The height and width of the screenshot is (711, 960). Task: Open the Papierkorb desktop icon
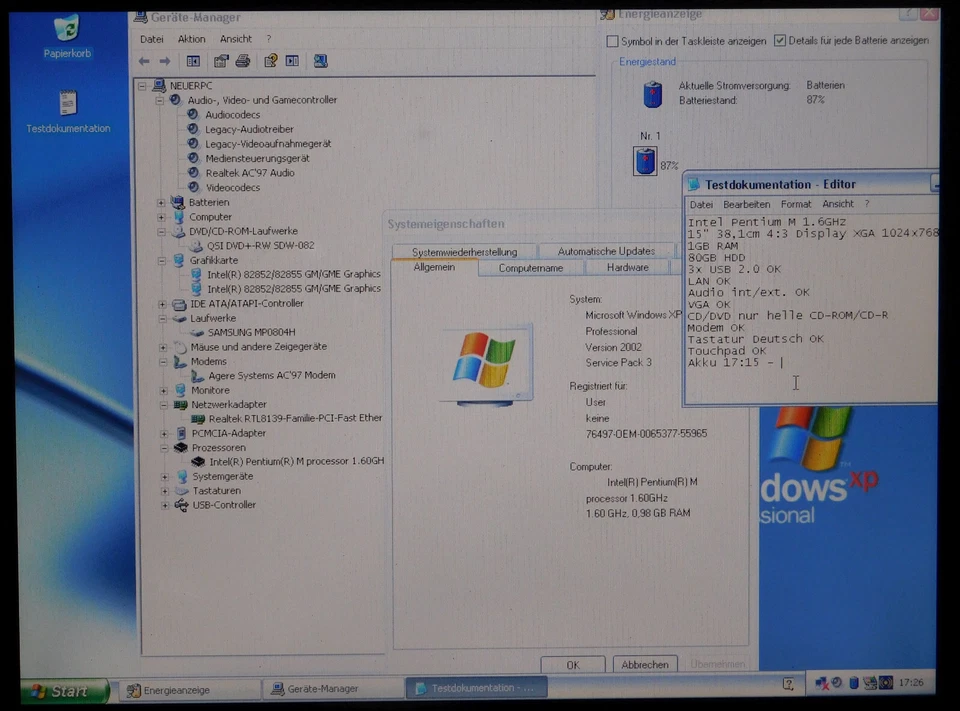(66, 37)
